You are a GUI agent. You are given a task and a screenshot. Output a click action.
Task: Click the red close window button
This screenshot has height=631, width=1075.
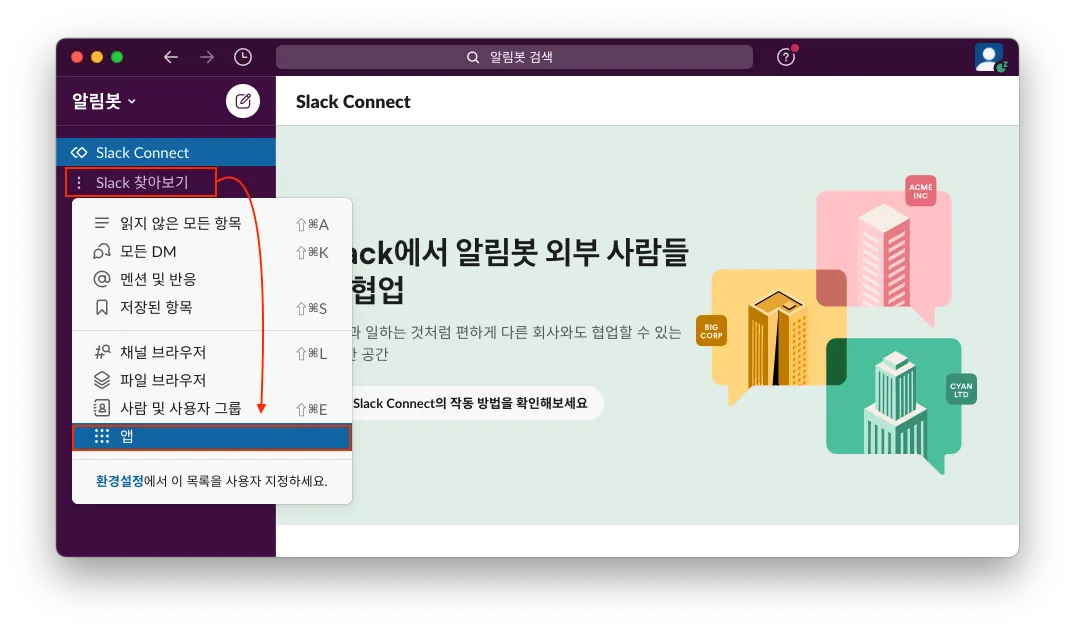tap(77, 57)
